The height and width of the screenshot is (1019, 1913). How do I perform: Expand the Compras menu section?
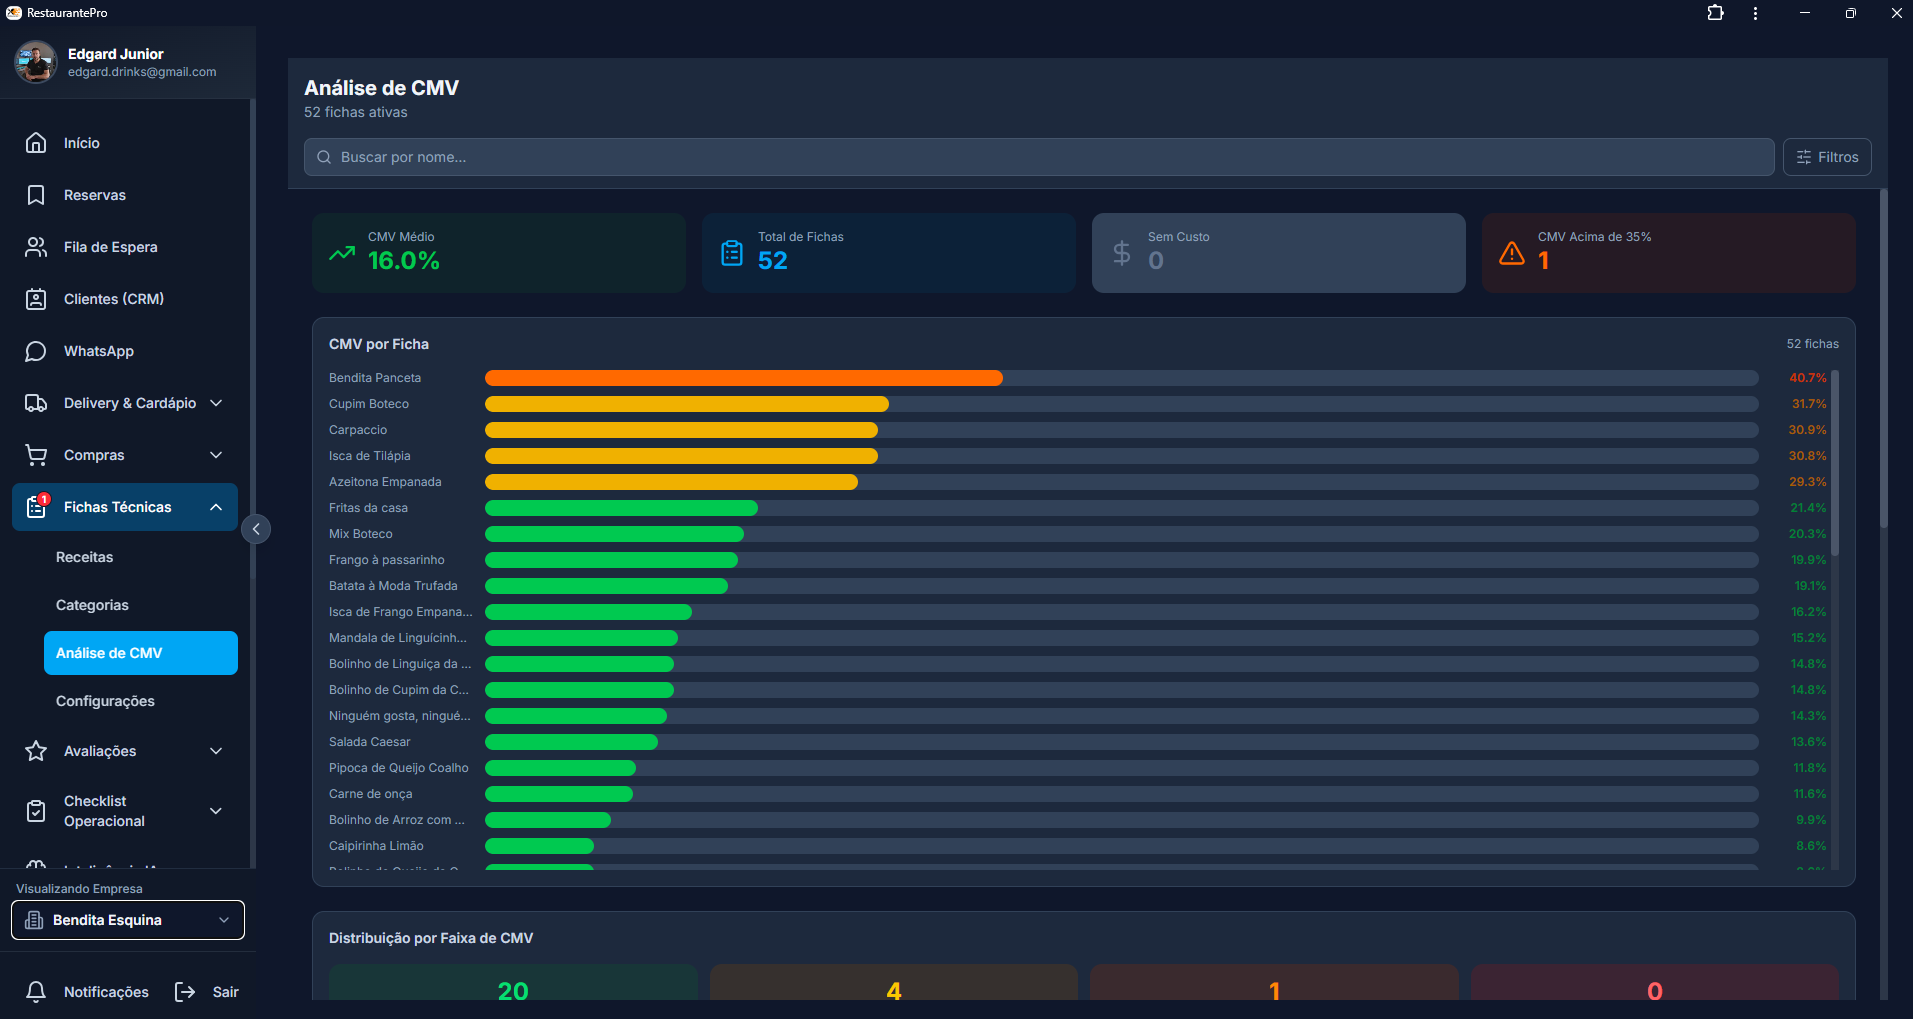click(x=216, y=455)
